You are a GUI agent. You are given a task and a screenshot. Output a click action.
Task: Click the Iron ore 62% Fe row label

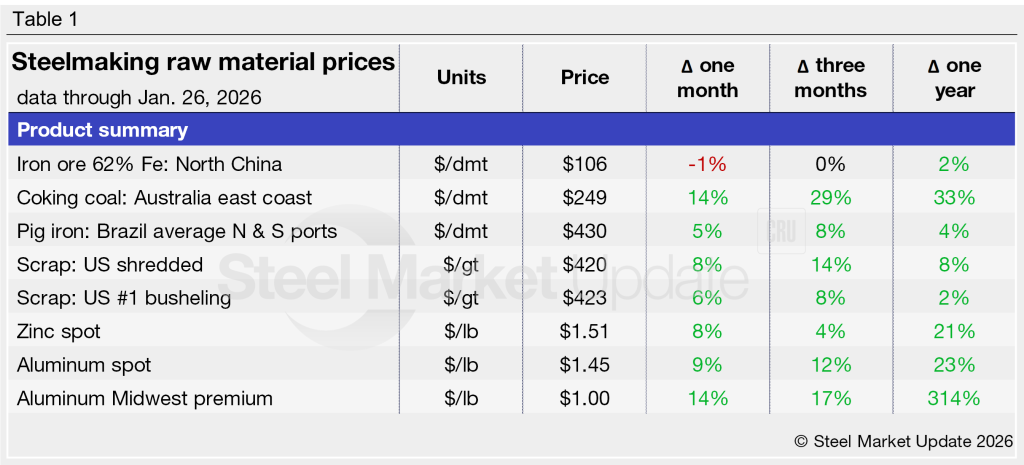pos(150,164)
